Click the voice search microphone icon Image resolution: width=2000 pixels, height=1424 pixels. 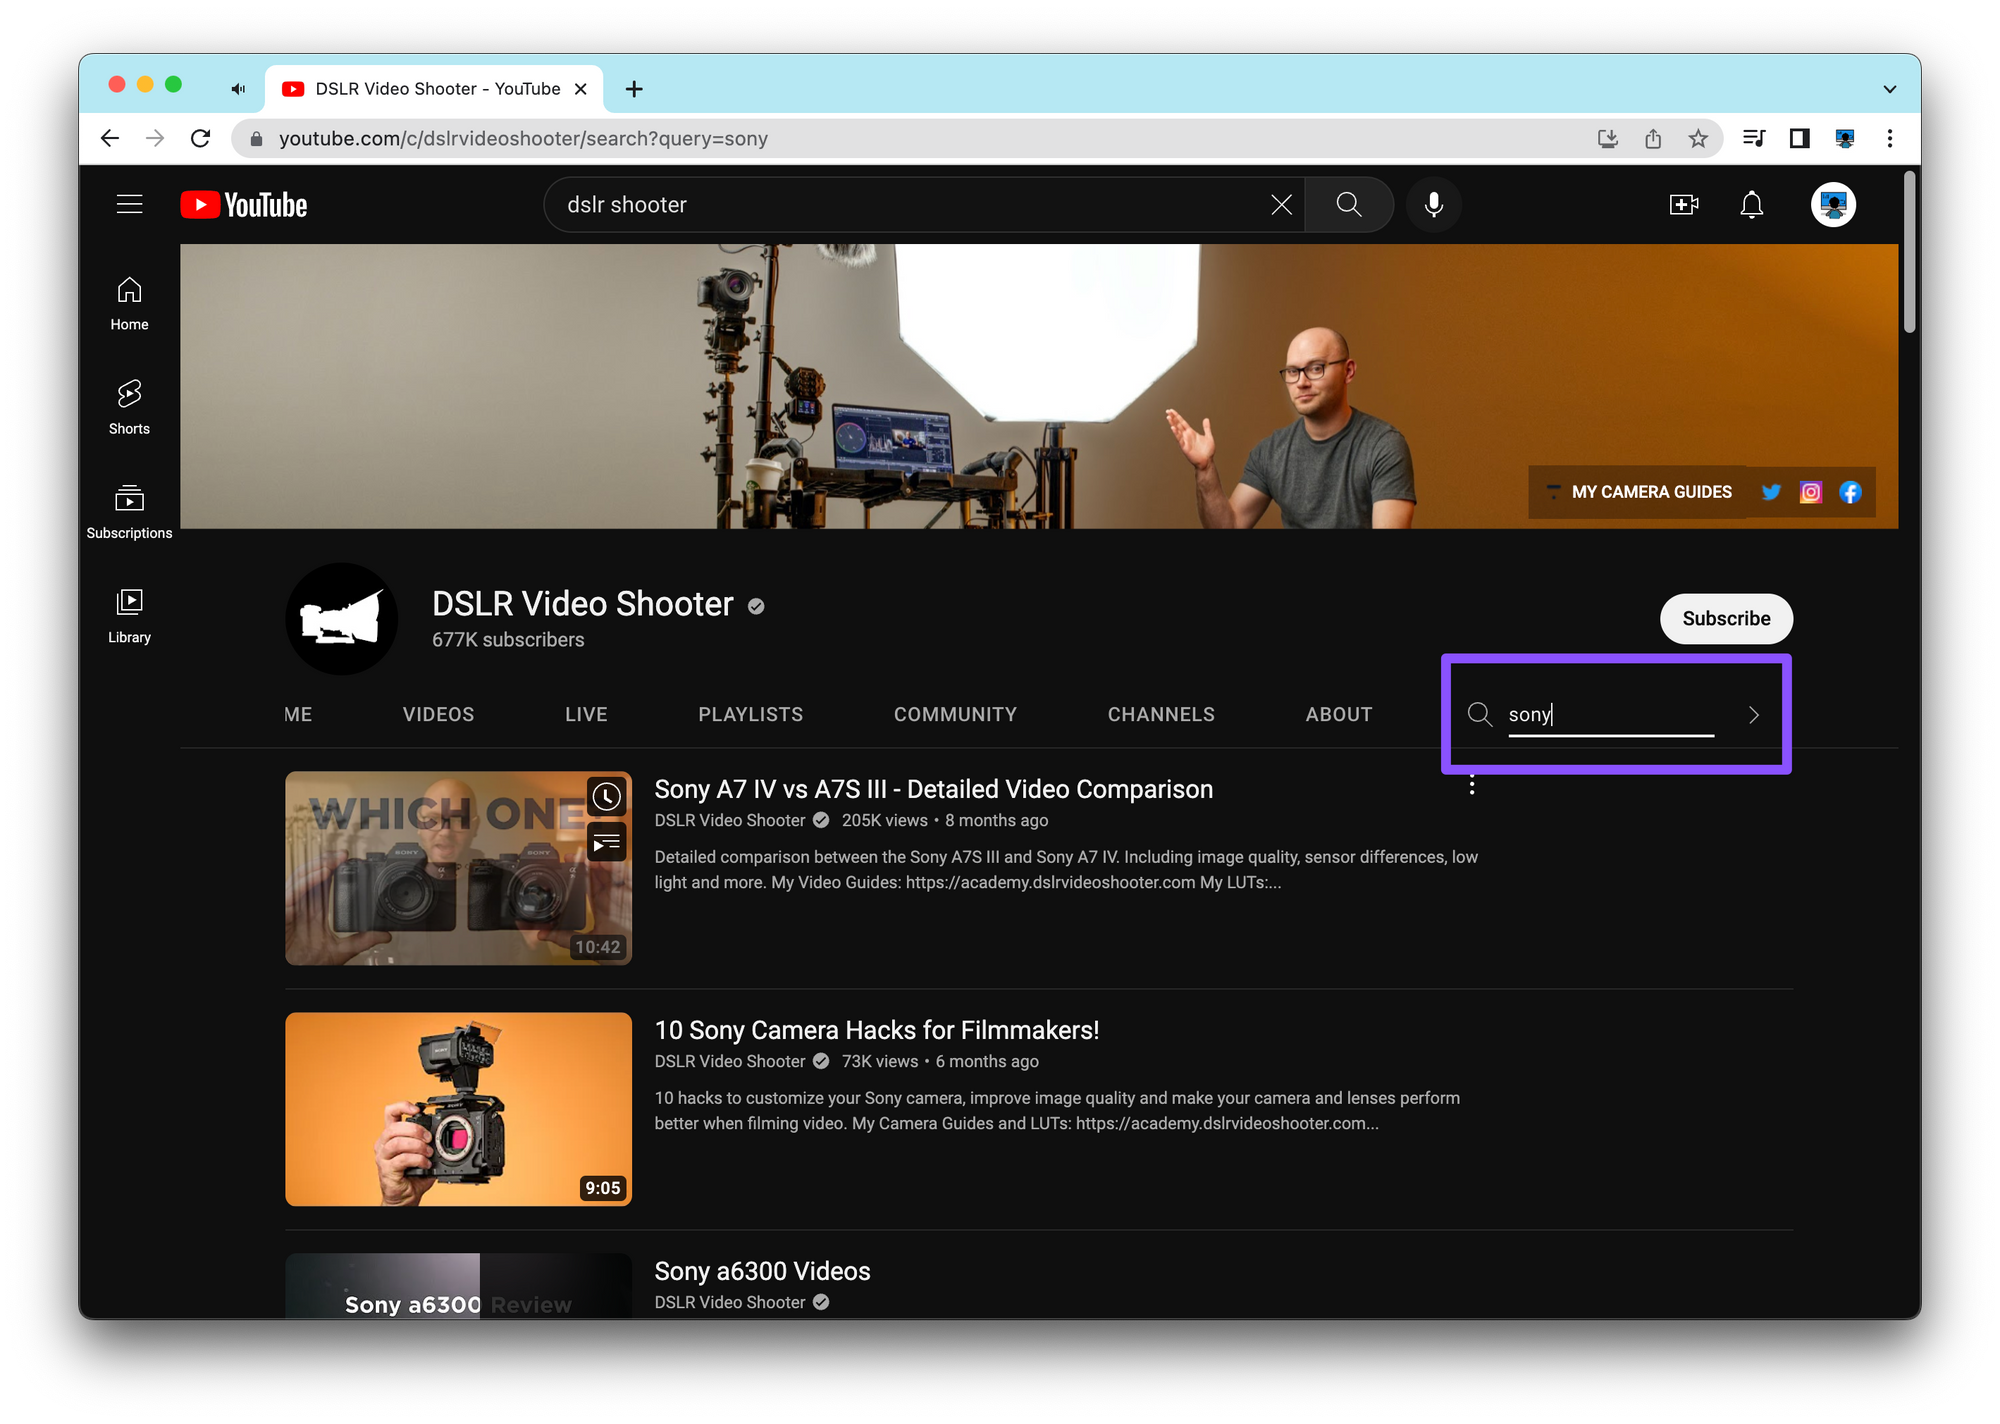[1433, 205]
